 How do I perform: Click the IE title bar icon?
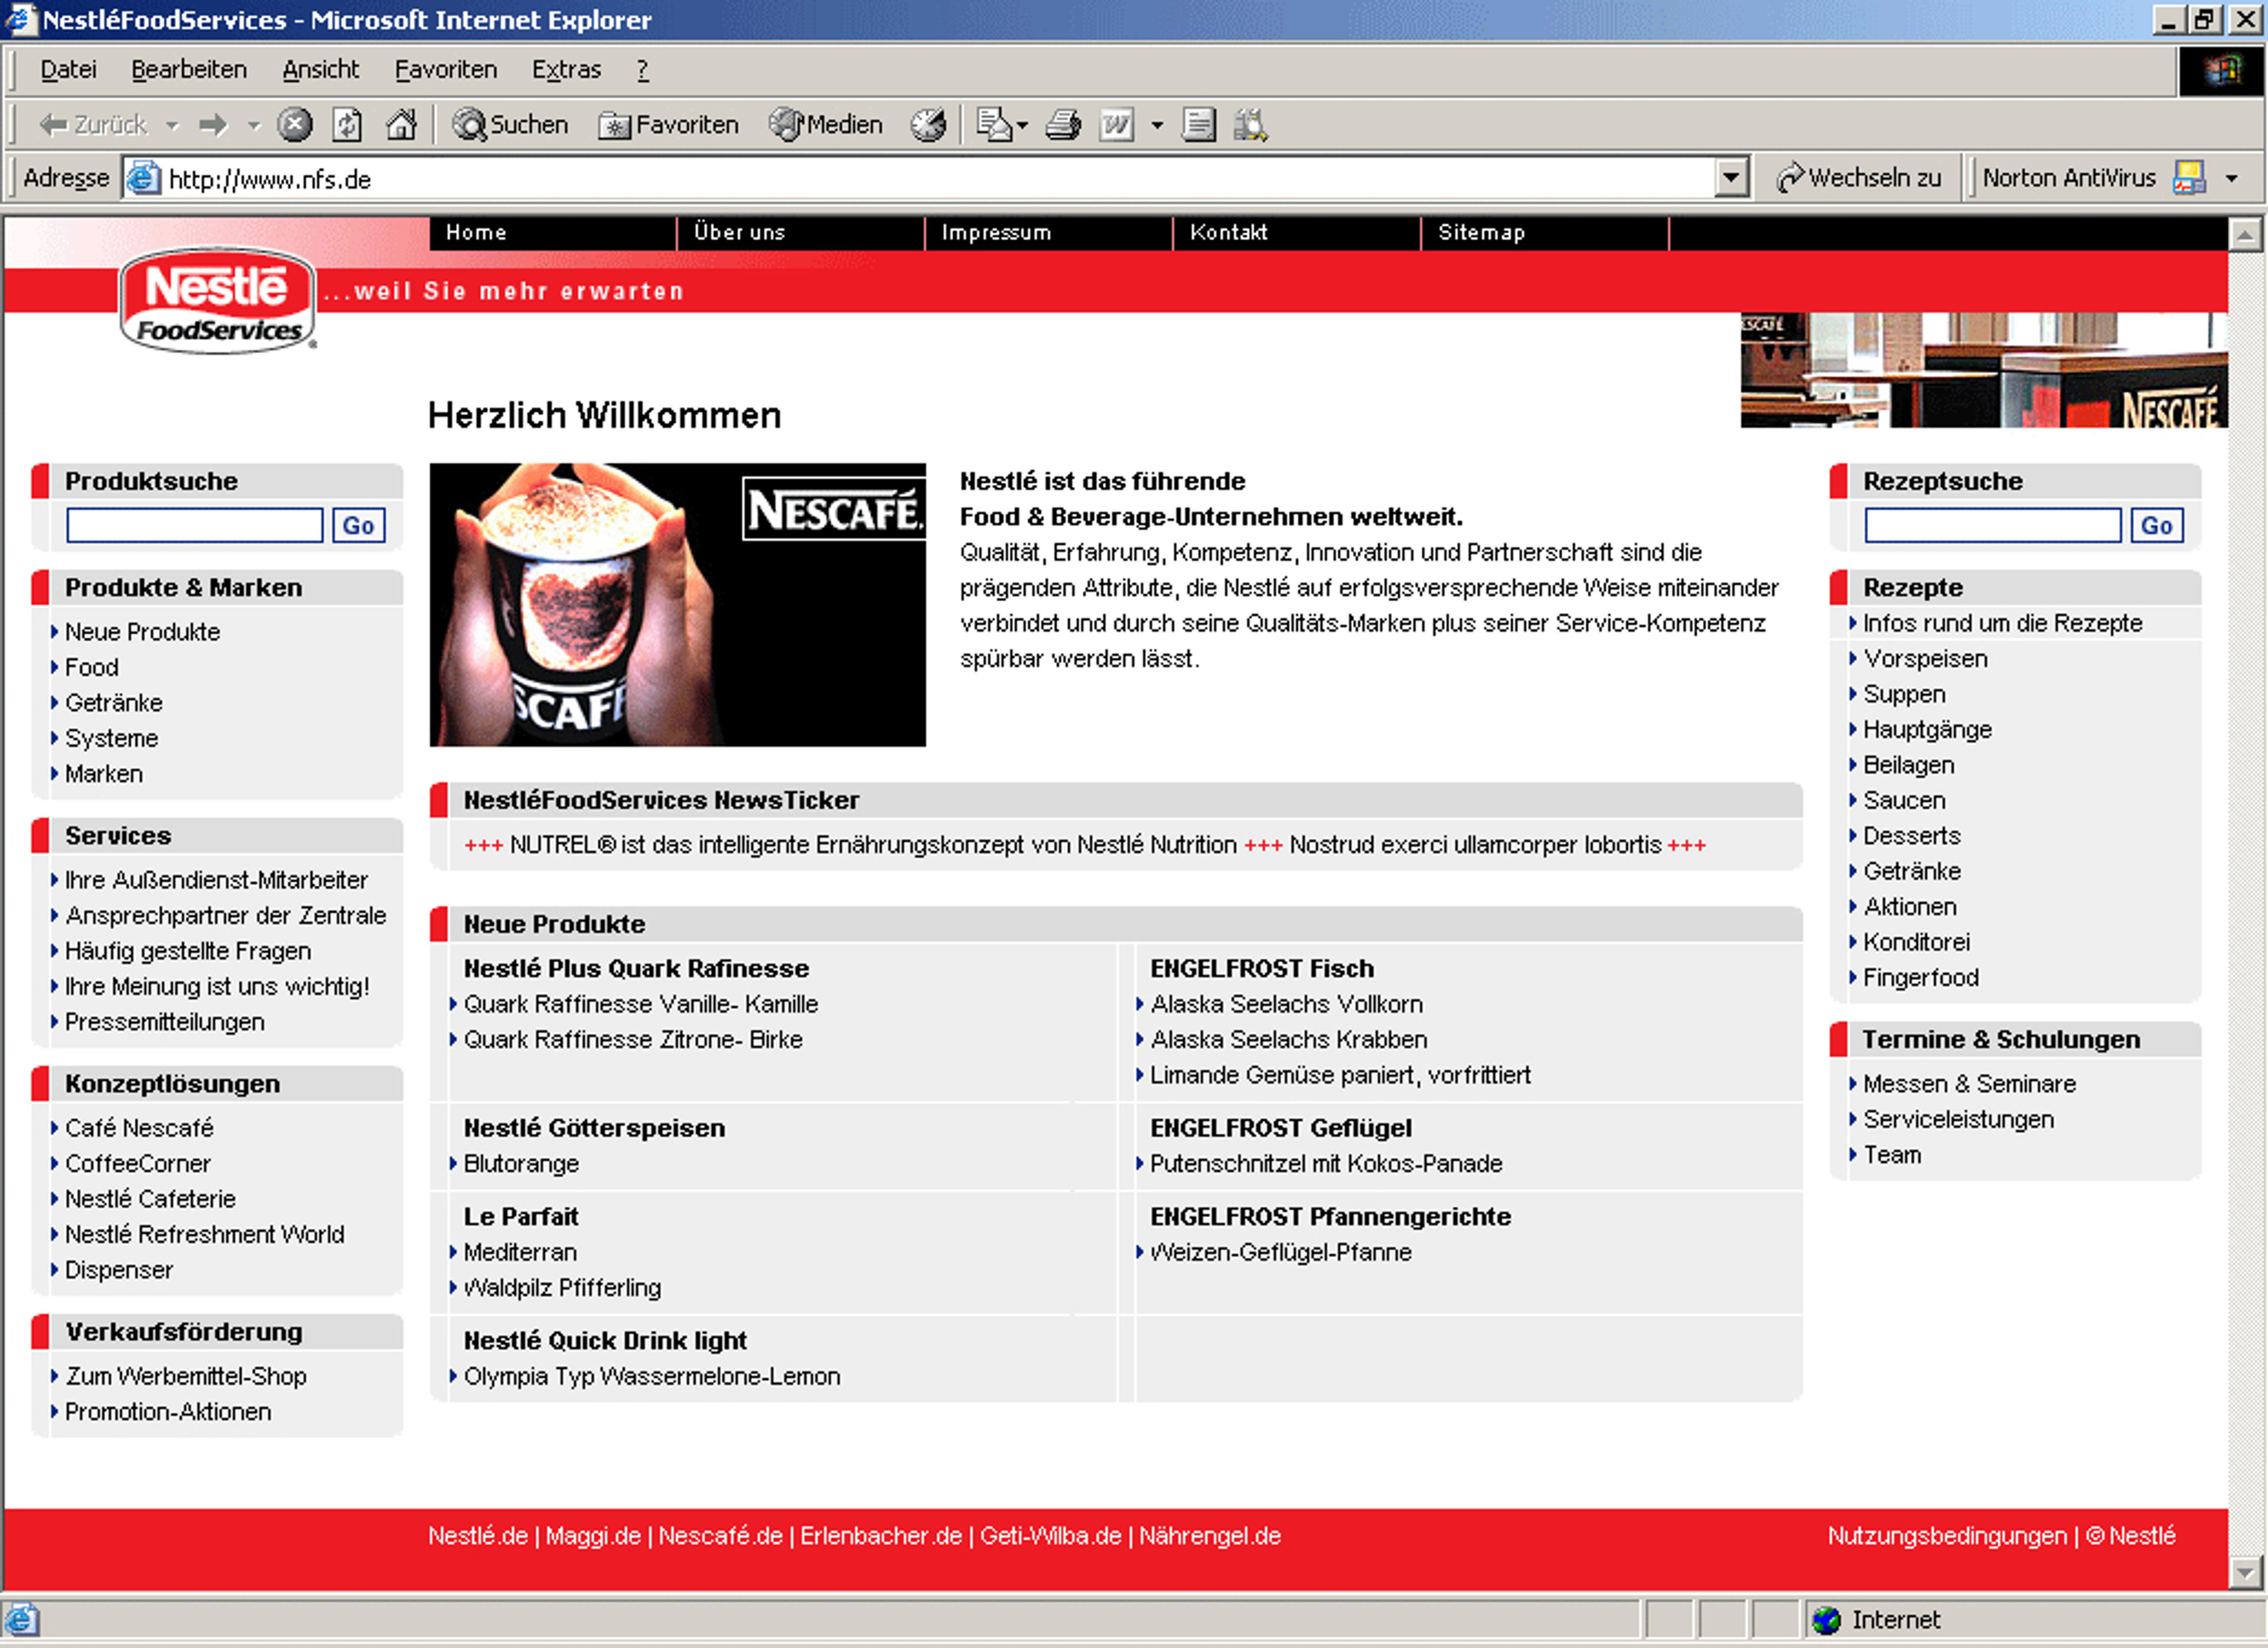[20, 19]
